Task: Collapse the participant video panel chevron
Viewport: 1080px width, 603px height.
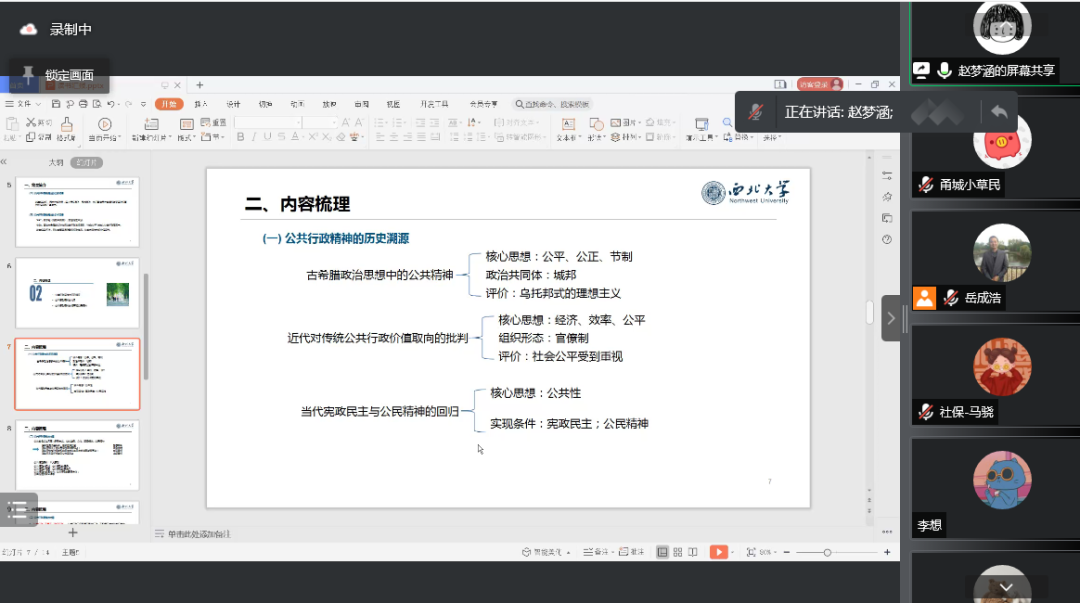Action: (891, 318)
